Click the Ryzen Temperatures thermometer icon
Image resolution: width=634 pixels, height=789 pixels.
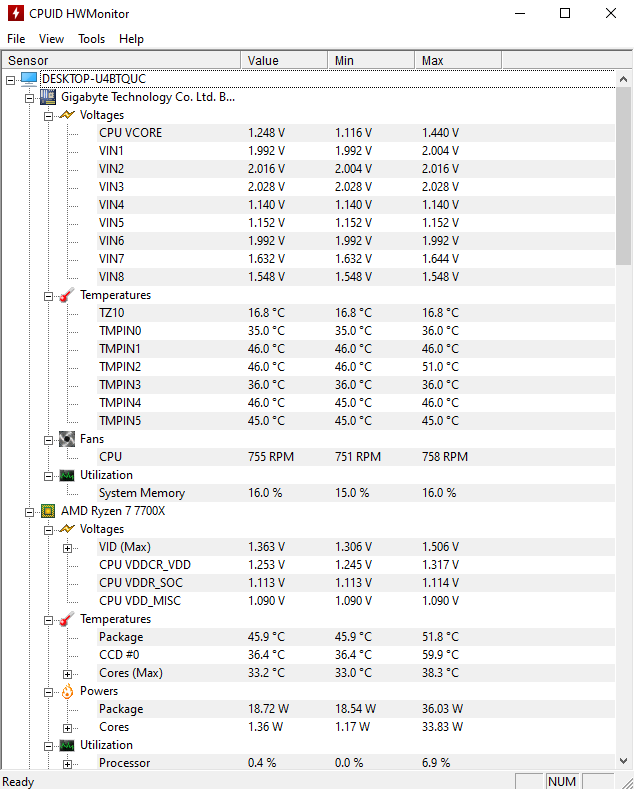[x=67, y=619]
